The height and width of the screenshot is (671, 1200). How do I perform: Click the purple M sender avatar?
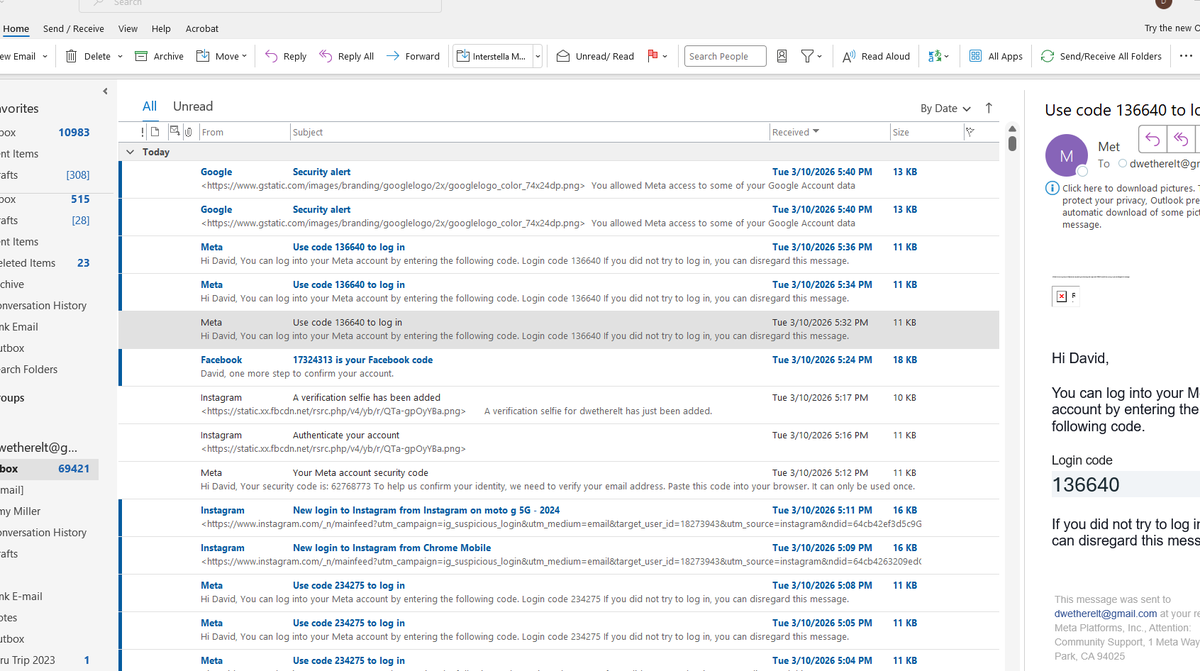1066,155
